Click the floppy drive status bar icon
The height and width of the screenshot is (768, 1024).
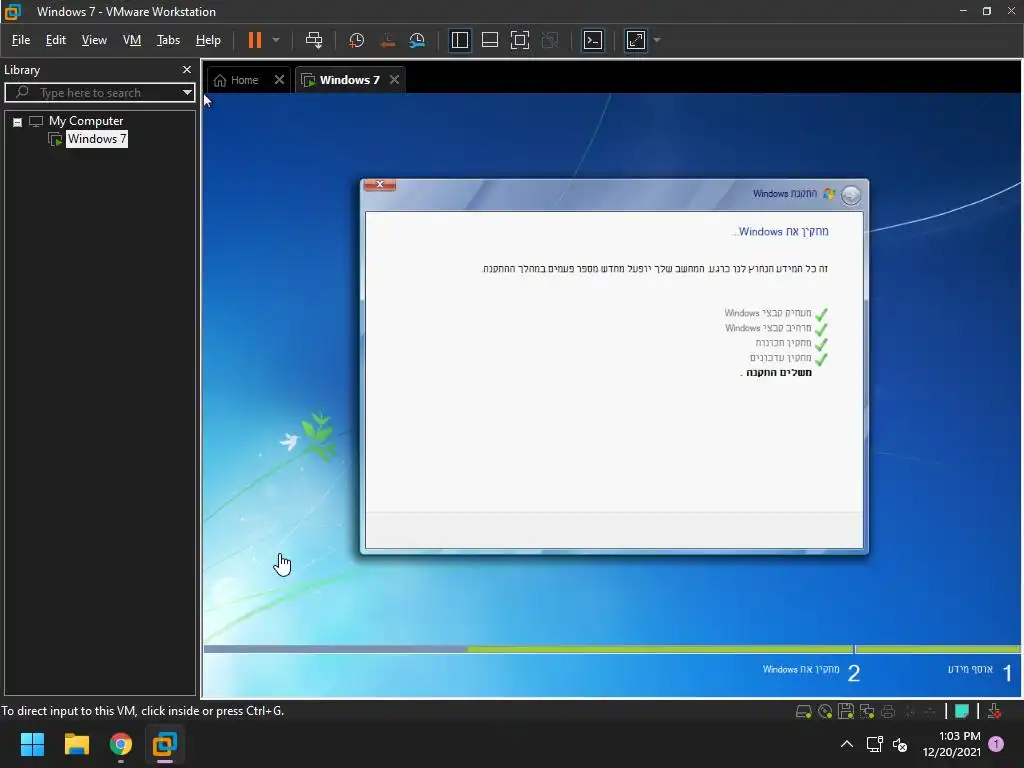pyautogui.click(x=846, y=712)
